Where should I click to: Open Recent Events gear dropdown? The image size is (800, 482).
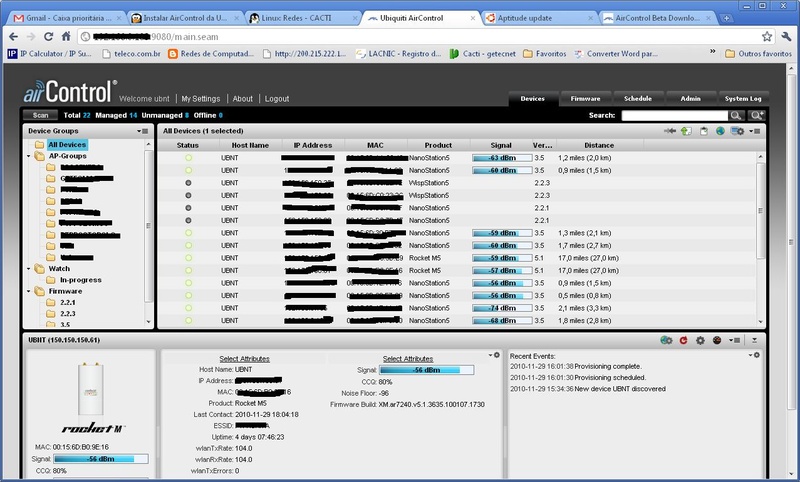(x=754, y=355)
